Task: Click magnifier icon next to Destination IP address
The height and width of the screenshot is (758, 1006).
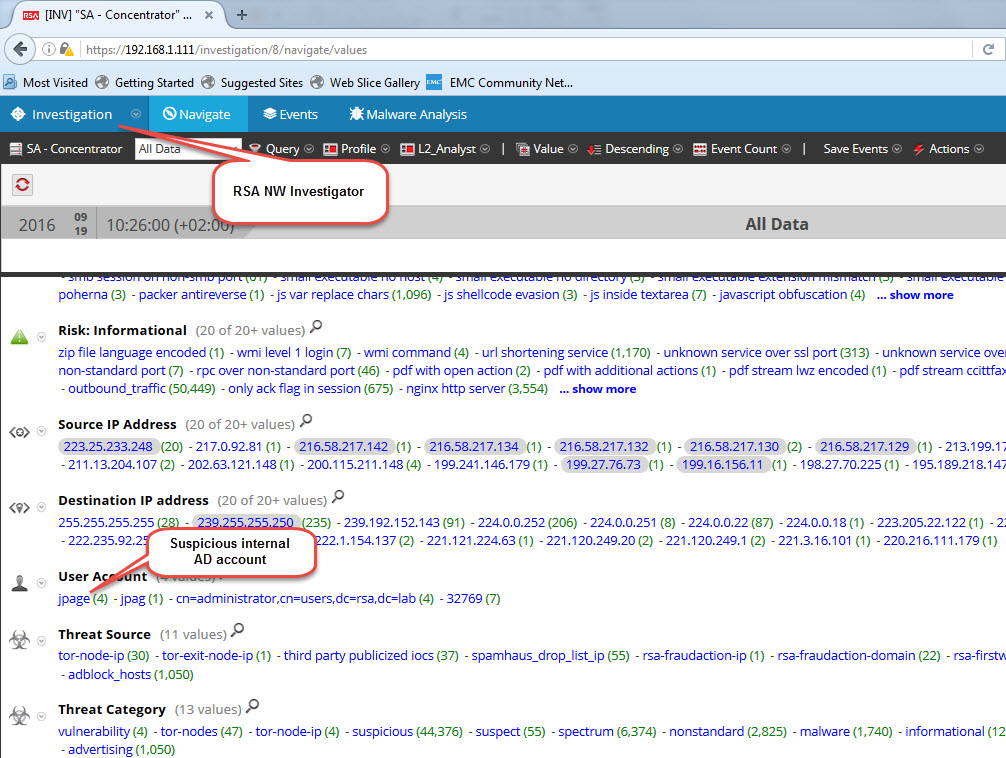Action: tap(339, 497)
